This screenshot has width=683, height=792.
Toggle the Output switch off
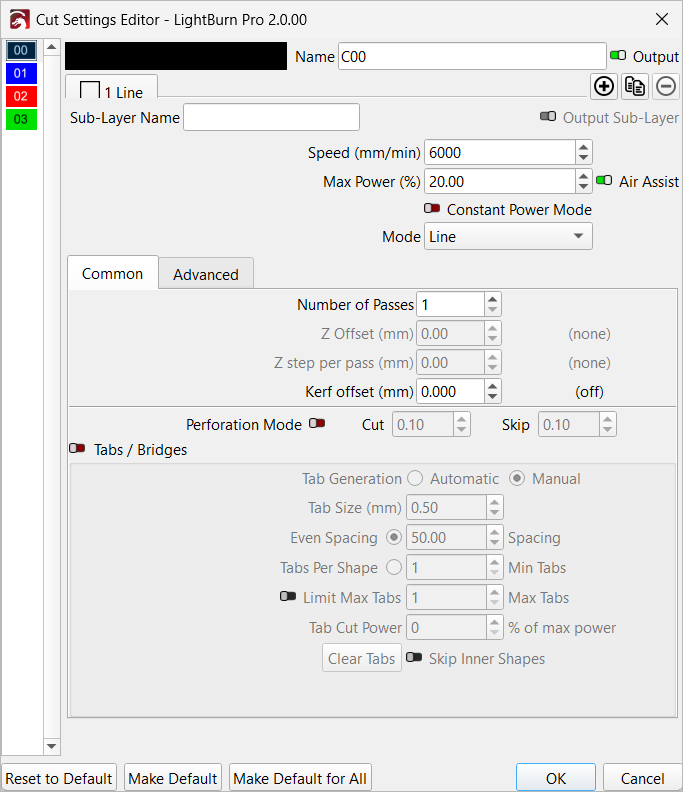(x=619, y=57)
